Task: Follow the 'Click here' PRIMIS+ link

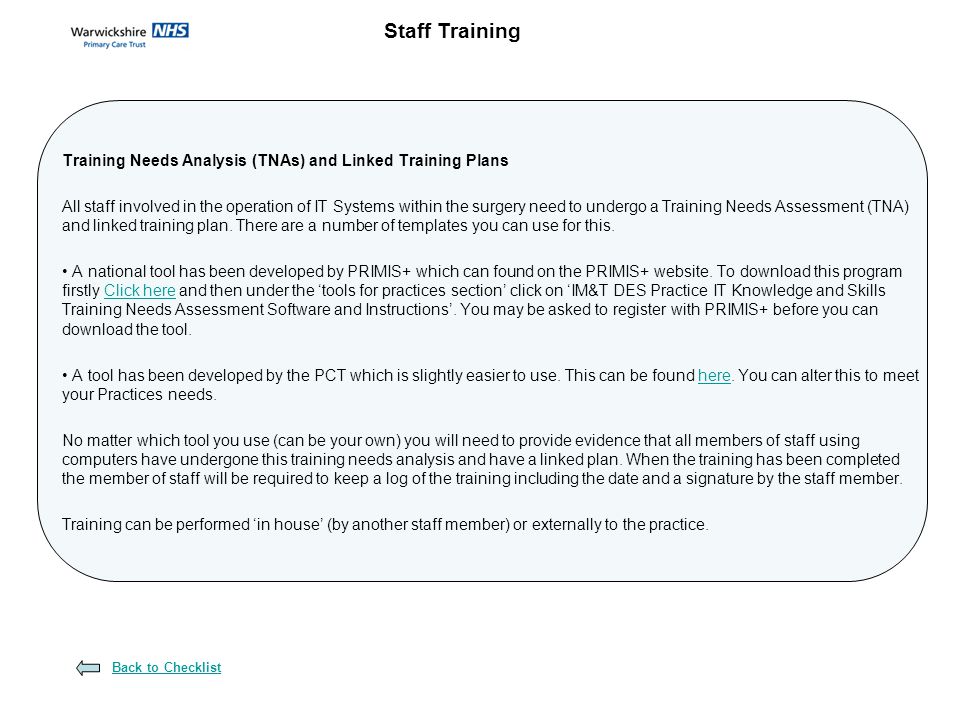Action: (140, 290)
